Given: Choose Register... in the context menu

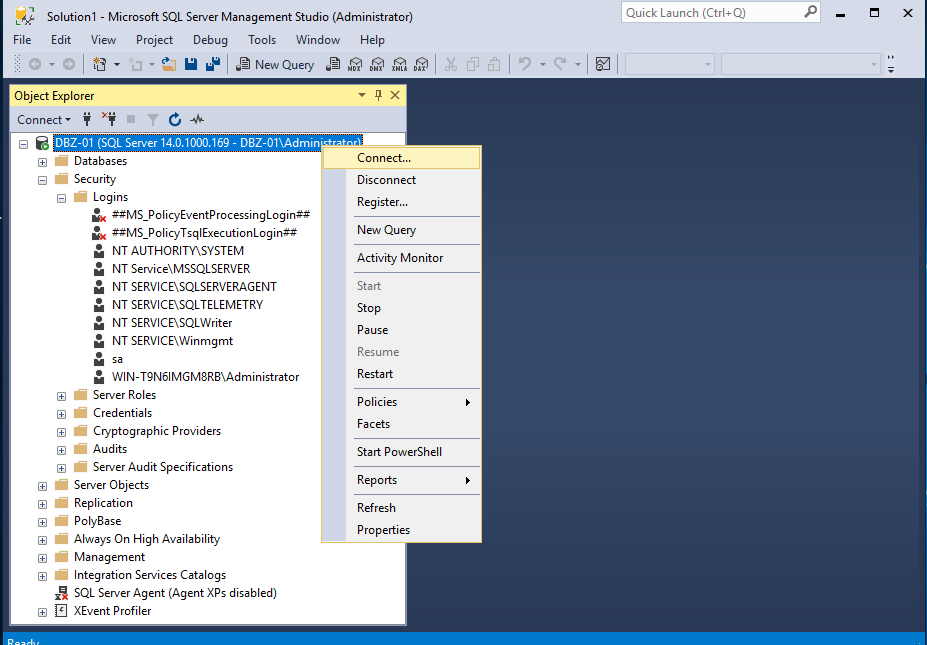Looking at the screenshot, I should (401, 202).
